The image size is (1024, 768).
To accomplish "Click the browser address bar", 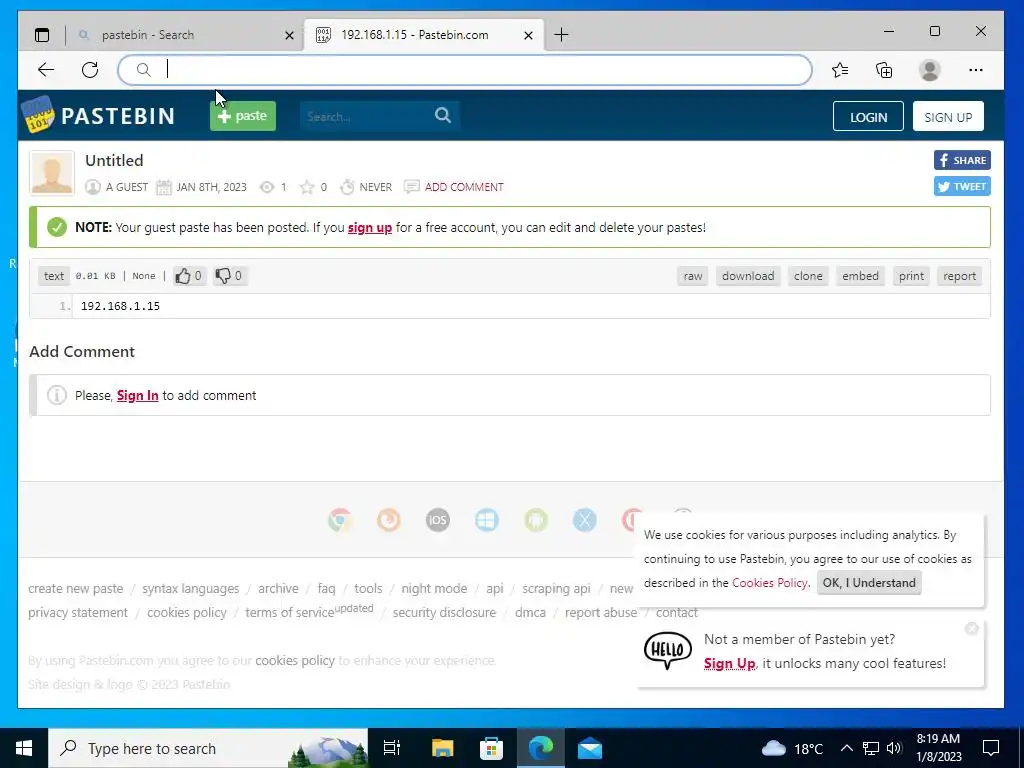I will point(465,70).
